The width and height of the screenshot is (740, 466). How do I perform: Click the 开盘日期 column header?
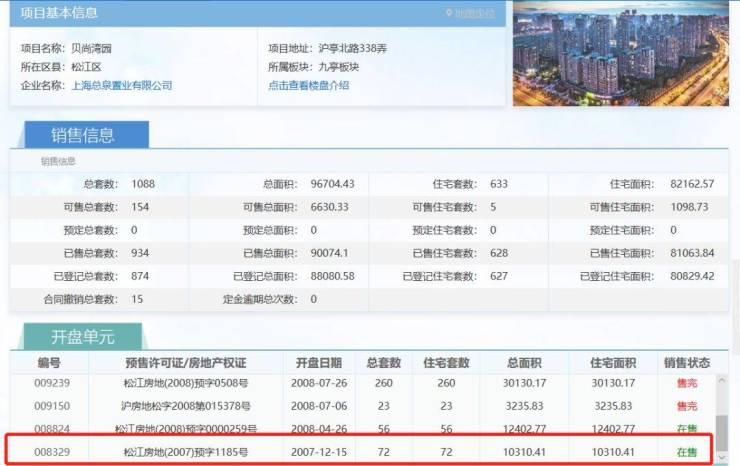pyautogui.click(x=318, y=361)
